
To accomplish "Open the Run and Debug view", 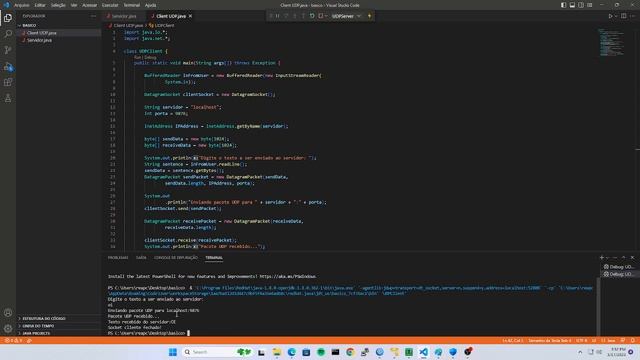I will click(x=8, y=66).
